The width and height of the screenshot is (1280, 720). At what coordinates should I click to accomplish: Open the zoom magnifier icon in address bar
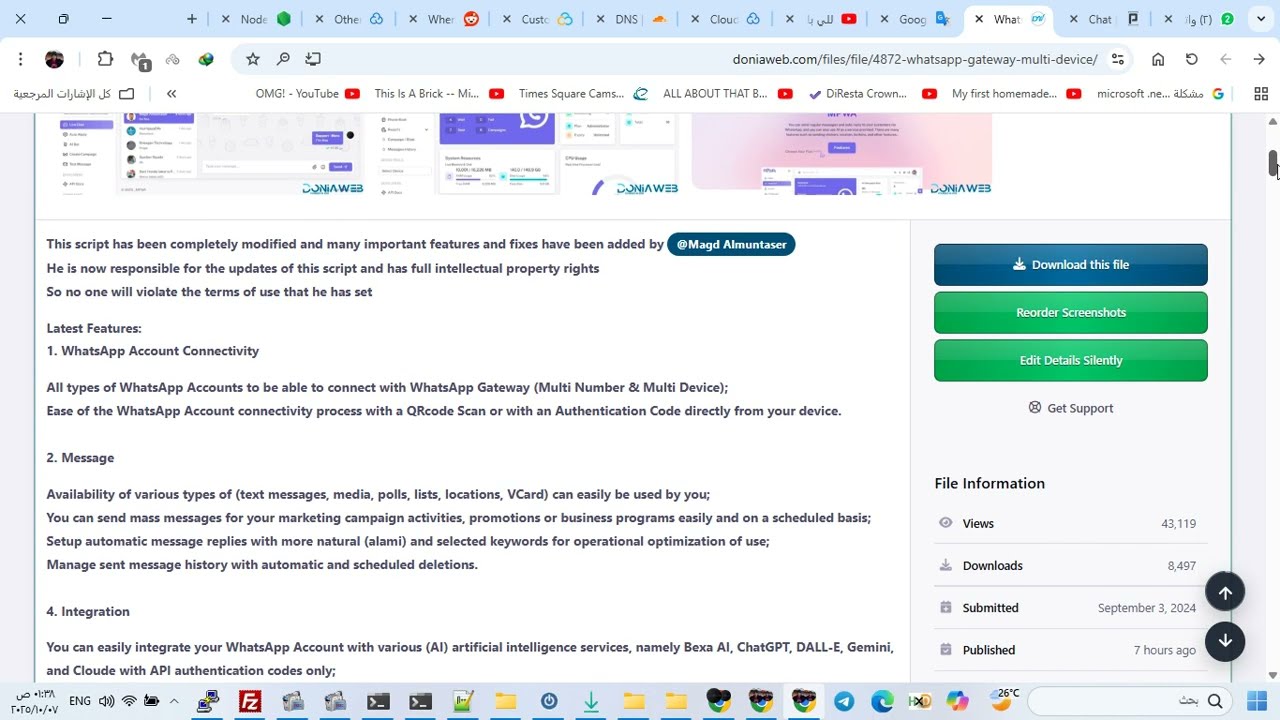pyautogui.click(x=283, y=59)
